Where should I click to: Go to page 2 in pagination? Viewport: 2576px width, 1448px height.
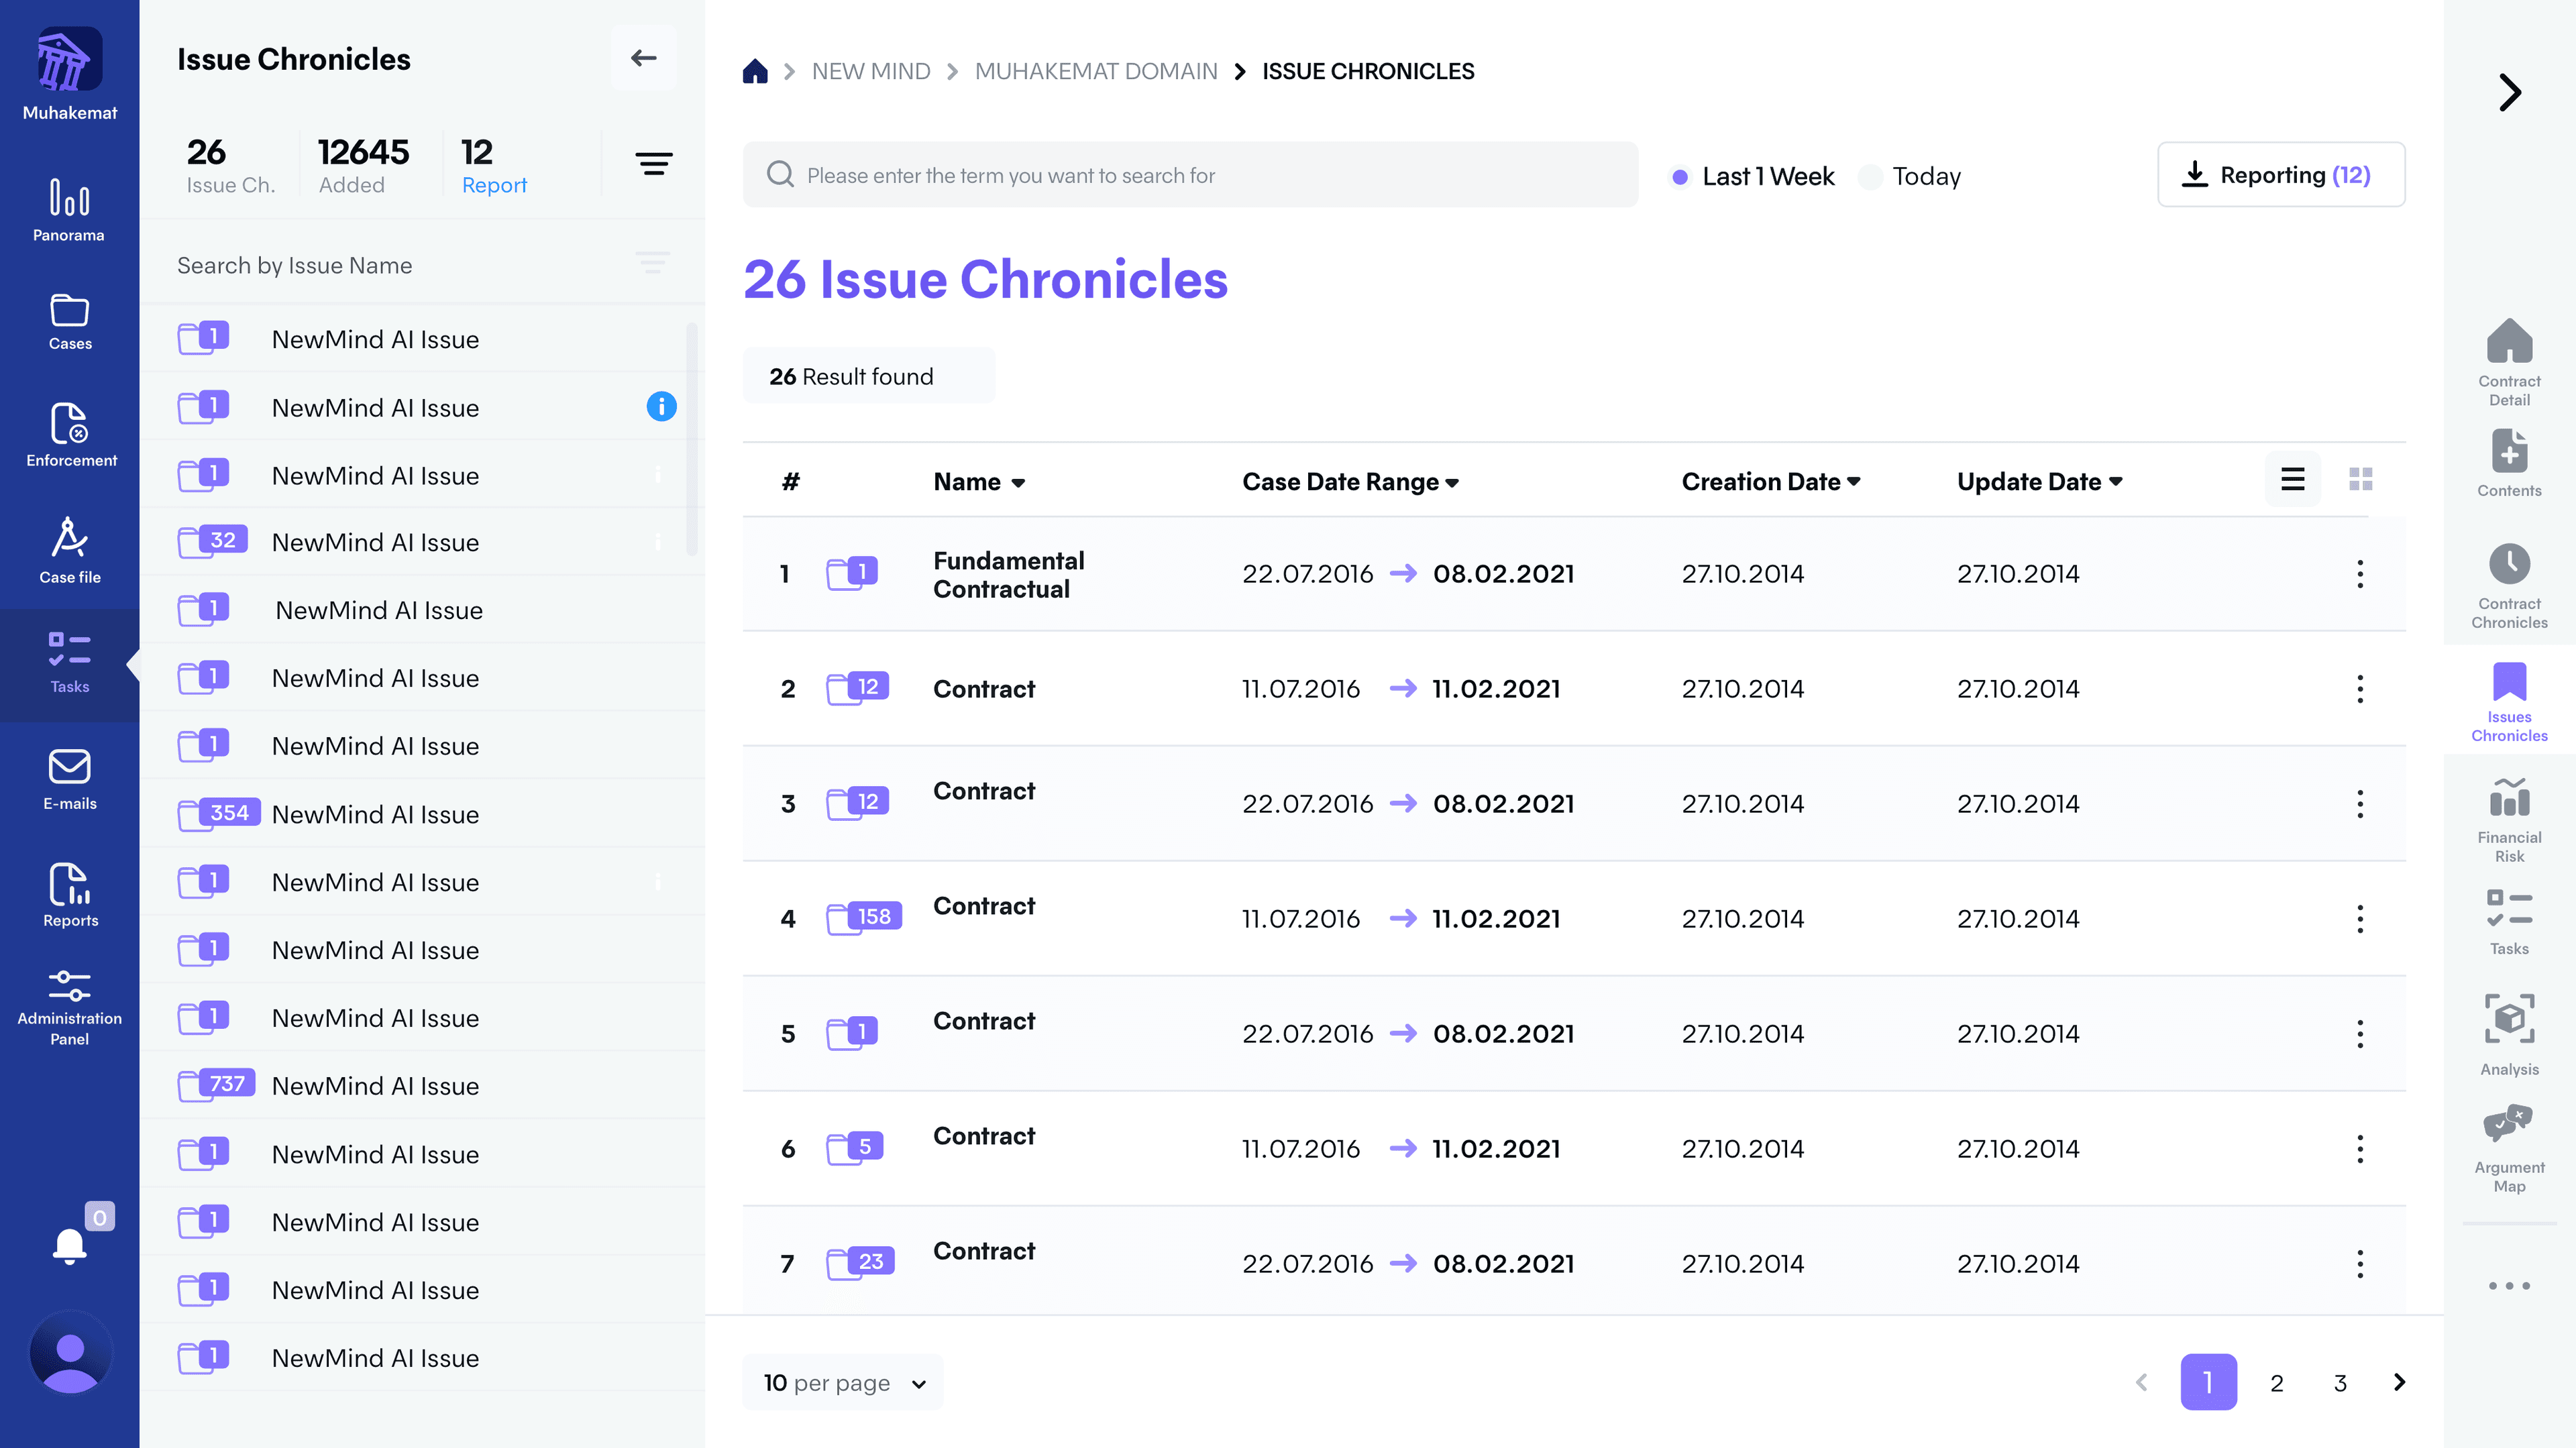click(2276, 1382)
